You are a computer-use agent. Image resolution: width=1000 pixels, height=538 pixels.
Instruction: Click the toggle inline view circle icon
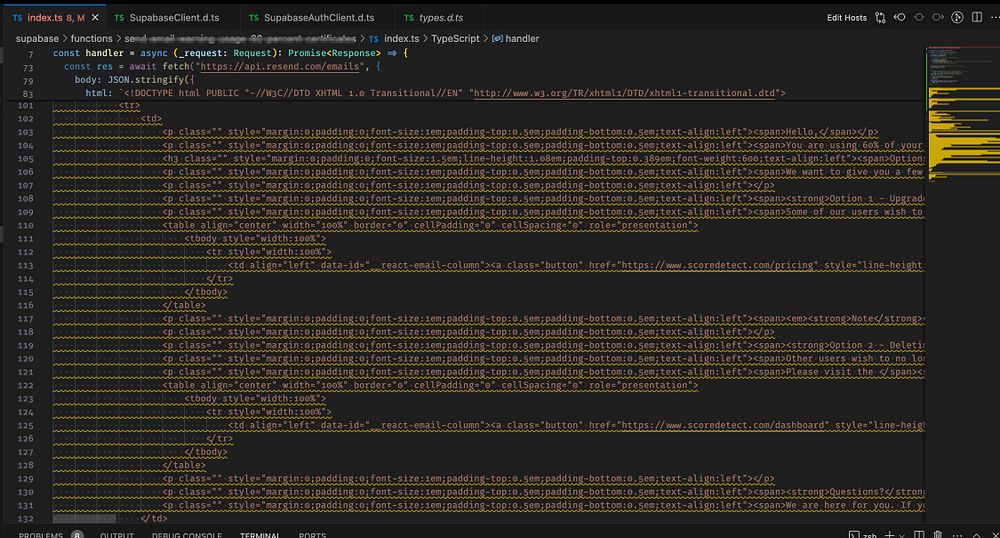tap(919, 18)
